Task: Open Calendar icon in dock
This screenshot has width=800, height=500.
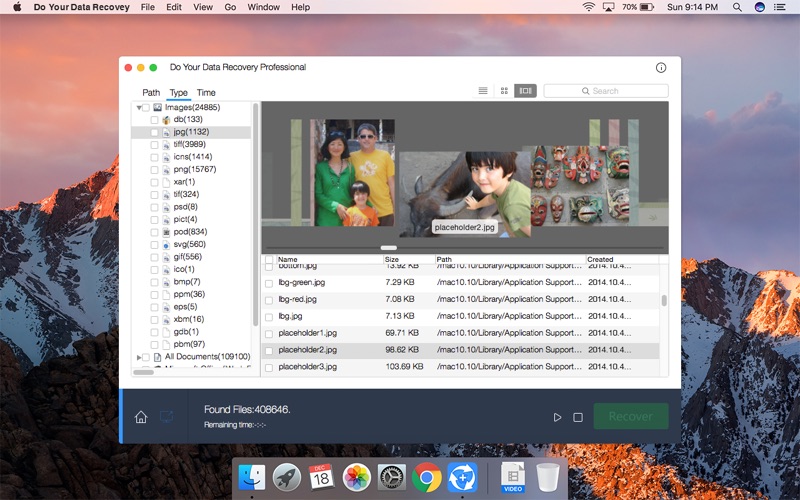Action: click(321, 478)
